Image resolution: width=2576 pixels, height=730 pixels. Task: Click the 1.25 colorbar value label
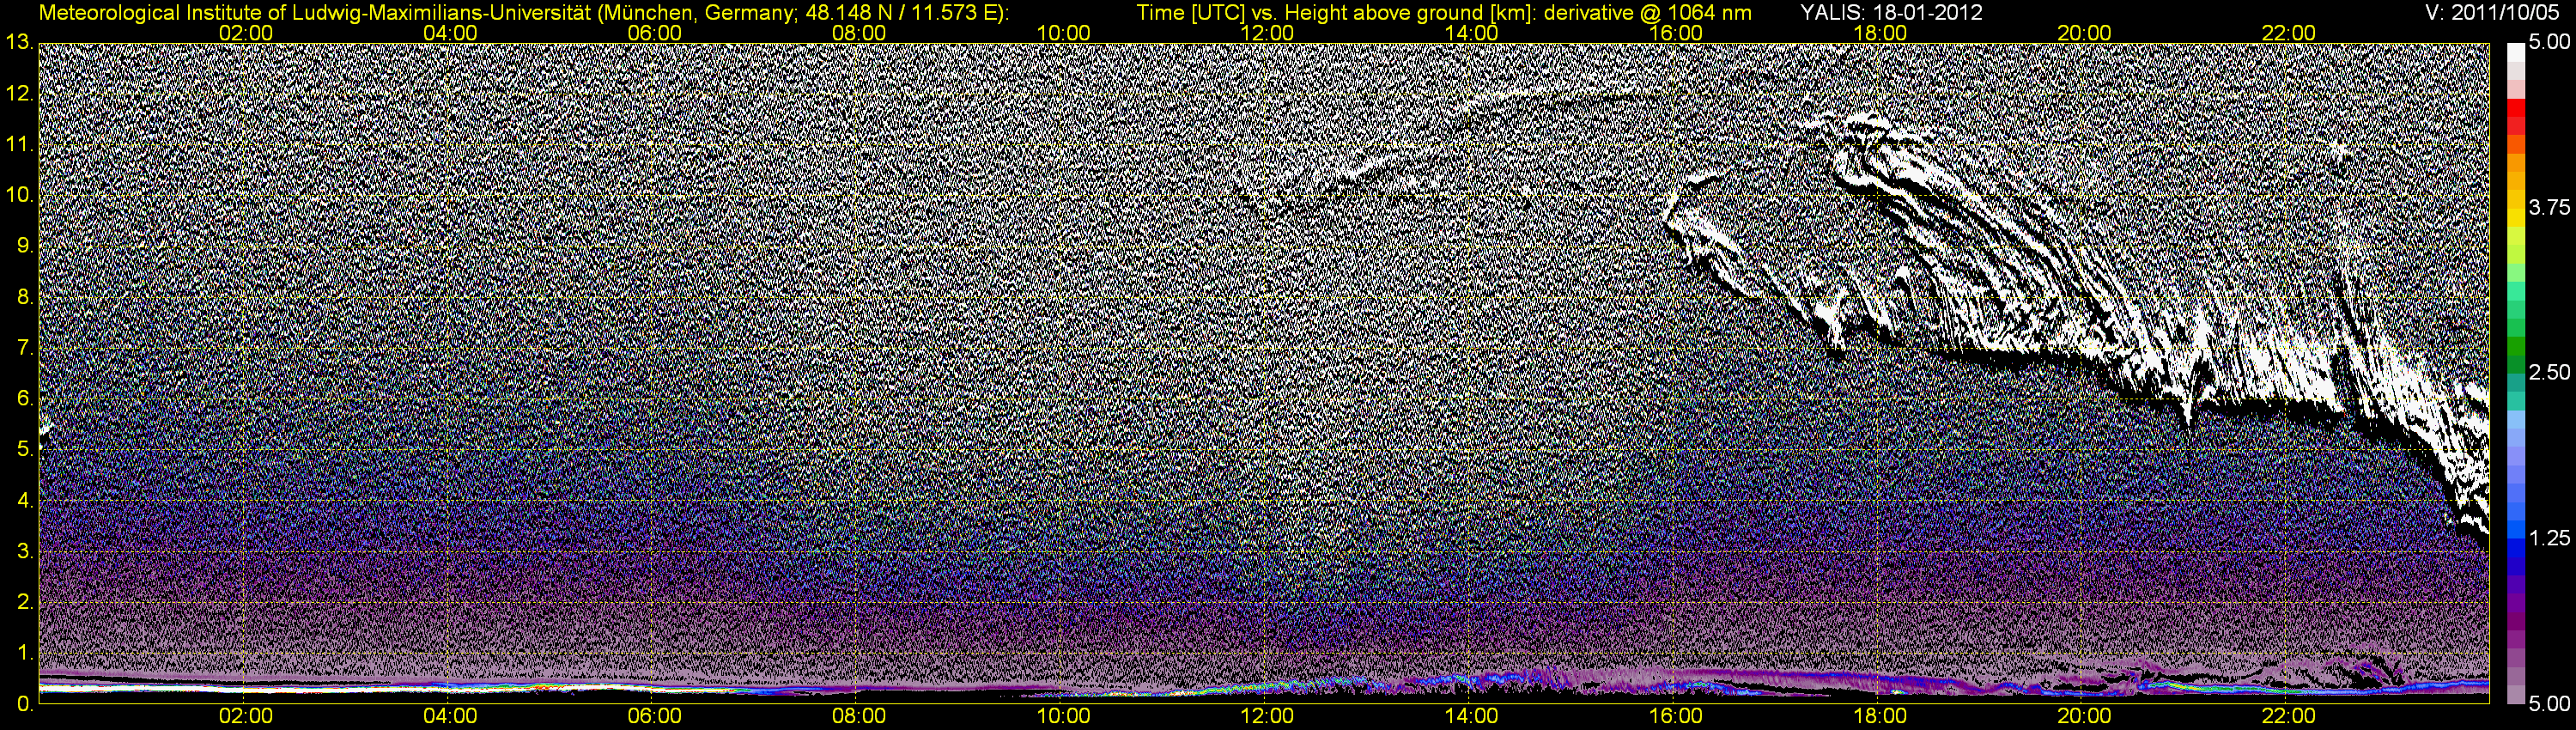coord(2549,539)
